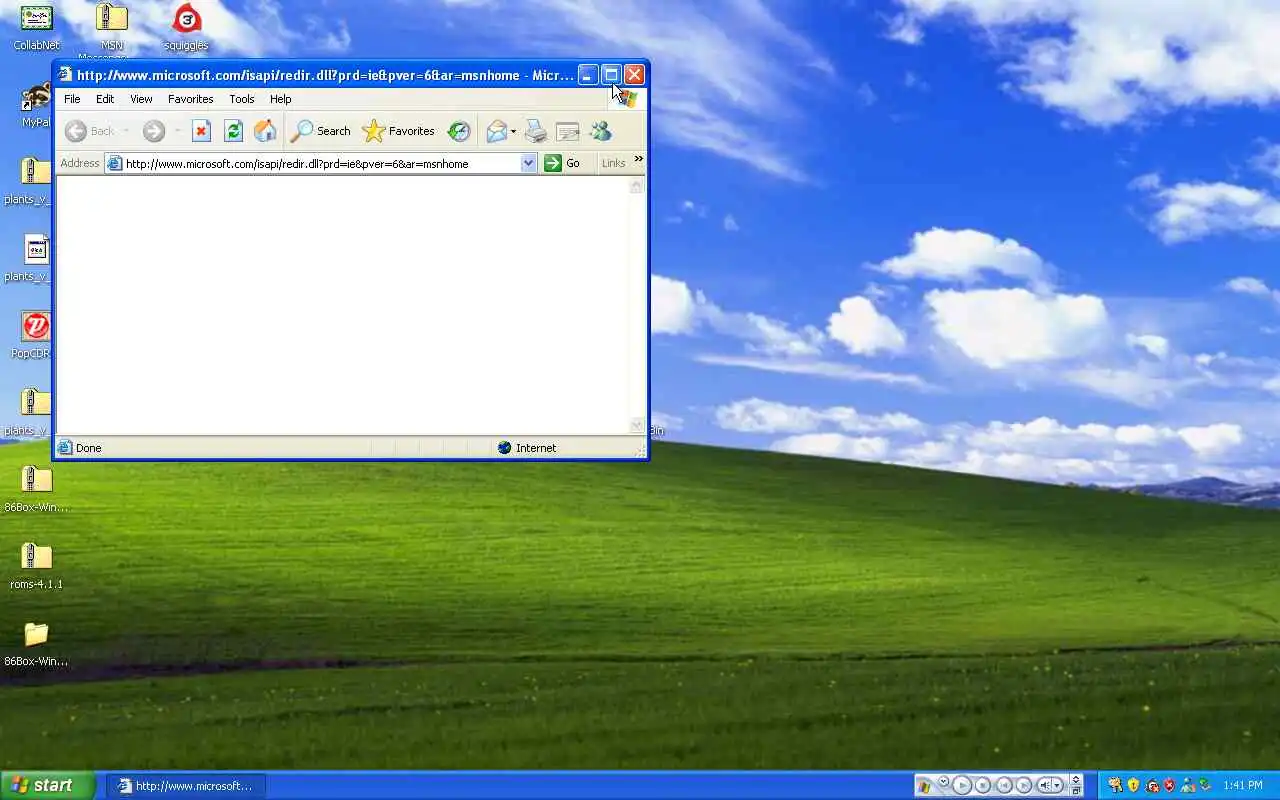Select the MyPal desktop shortcut
The width and height of the screenshot is (1280, 800).
36,104
